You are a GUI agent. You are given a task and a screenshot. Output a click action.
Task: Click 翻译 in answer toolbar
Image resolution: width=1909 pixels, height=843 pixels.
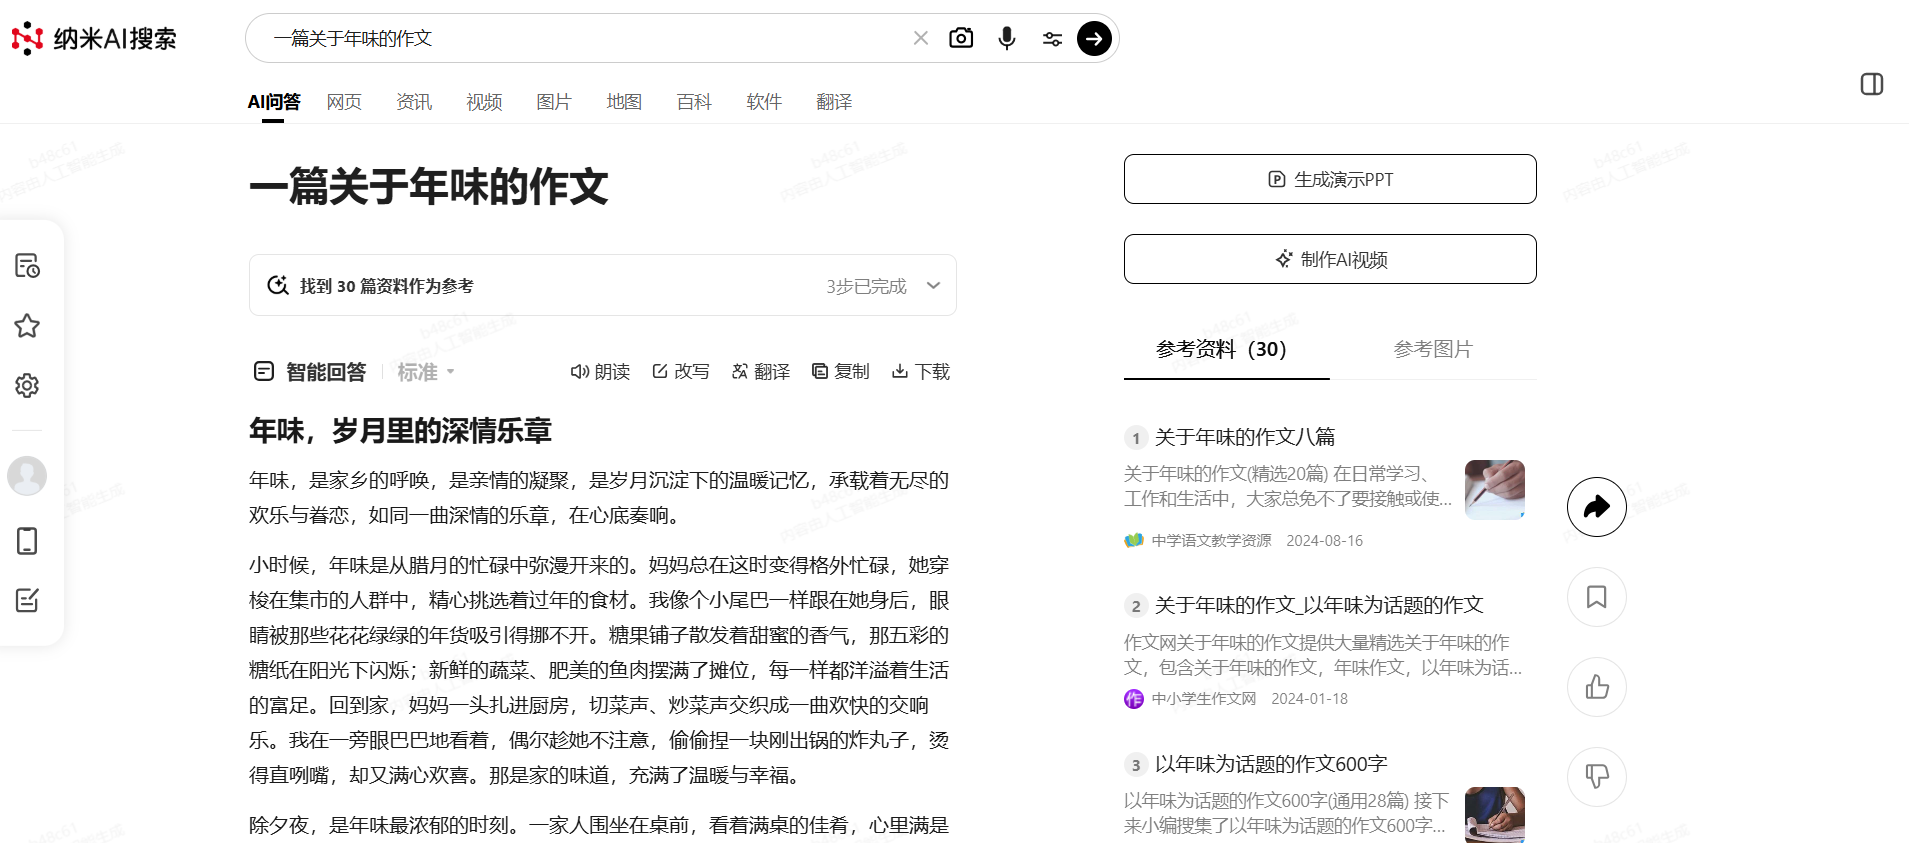(760, 372)
